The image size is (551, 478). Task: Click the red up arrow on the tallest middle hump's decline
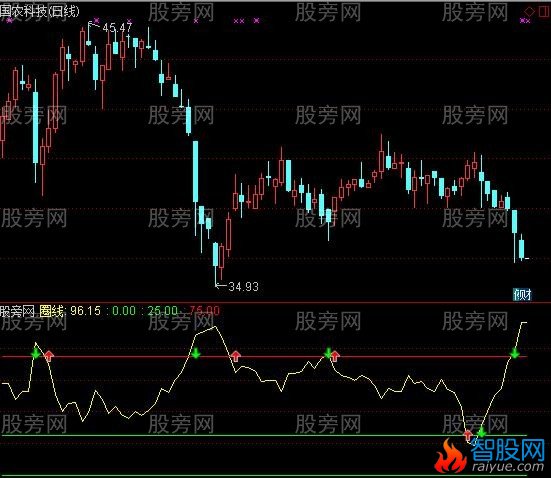(236, 356)
